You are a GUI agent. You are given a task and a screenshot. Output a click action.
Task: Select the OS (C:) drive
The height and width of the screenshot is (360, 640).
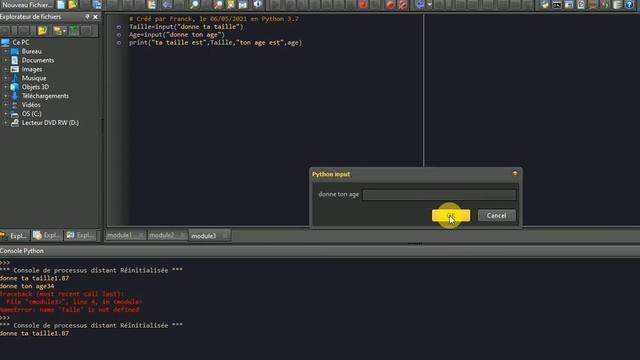click(31, 114)
